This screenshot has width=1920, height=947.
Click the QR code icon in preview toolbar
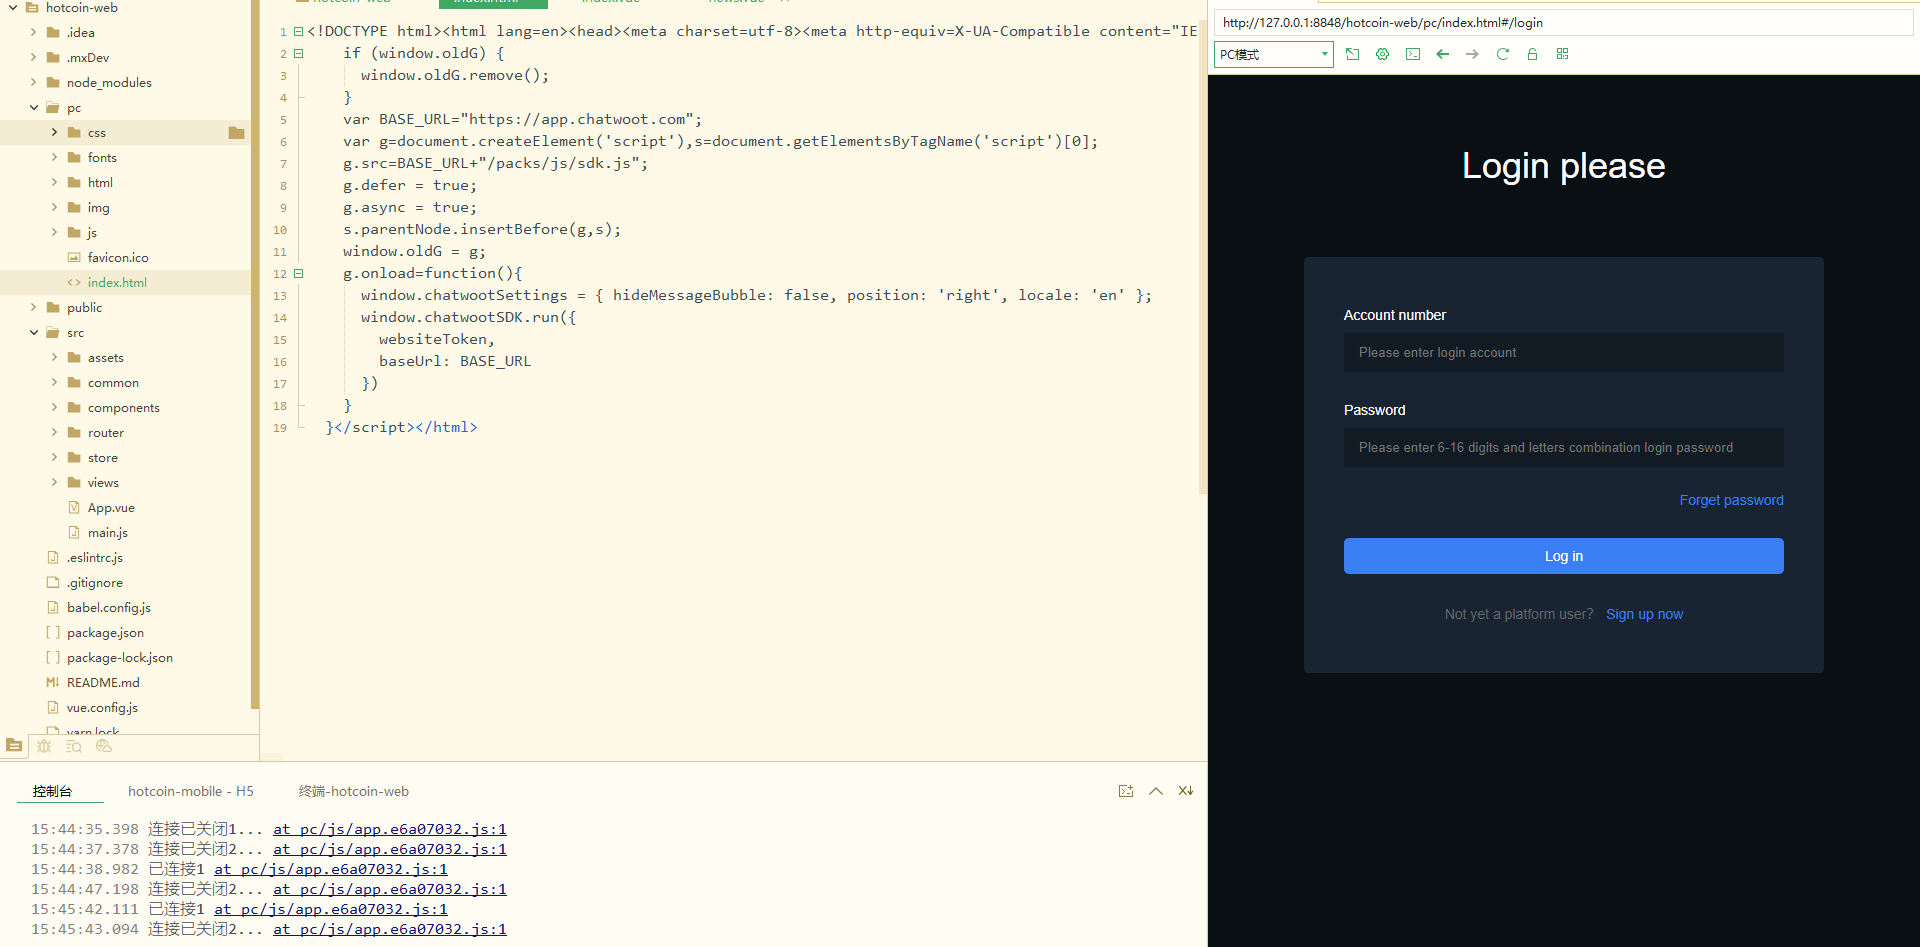[x=1562, y=54]
